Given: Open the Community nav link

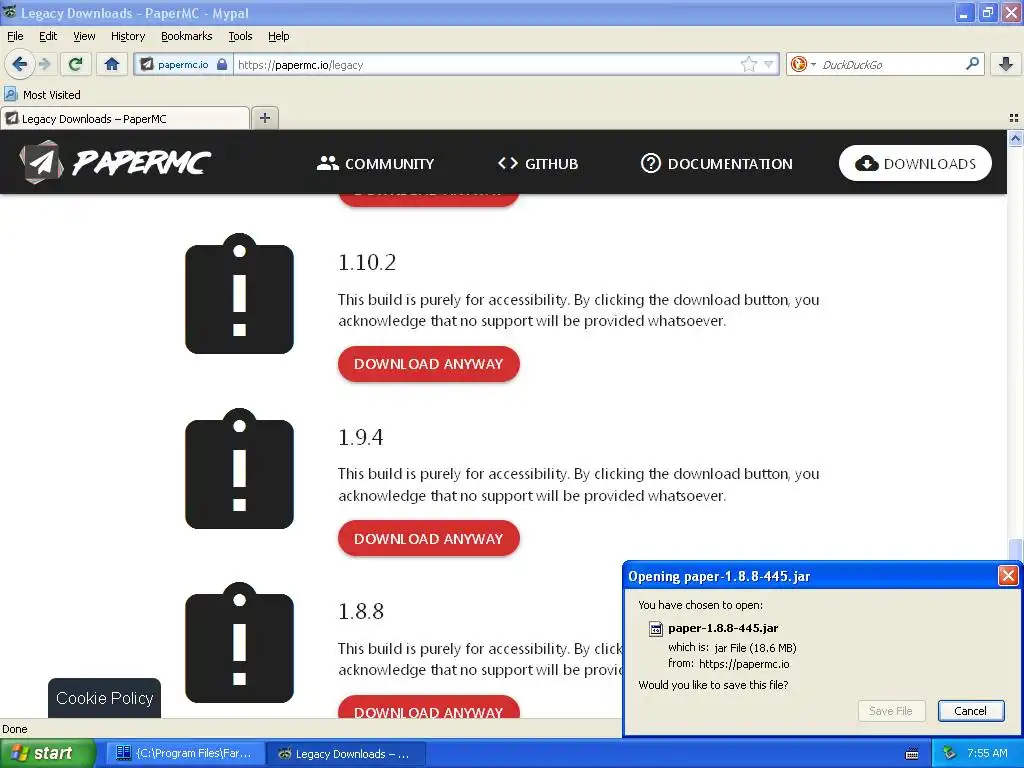Looking at the screenshot, I should click(x=376, y=164).
